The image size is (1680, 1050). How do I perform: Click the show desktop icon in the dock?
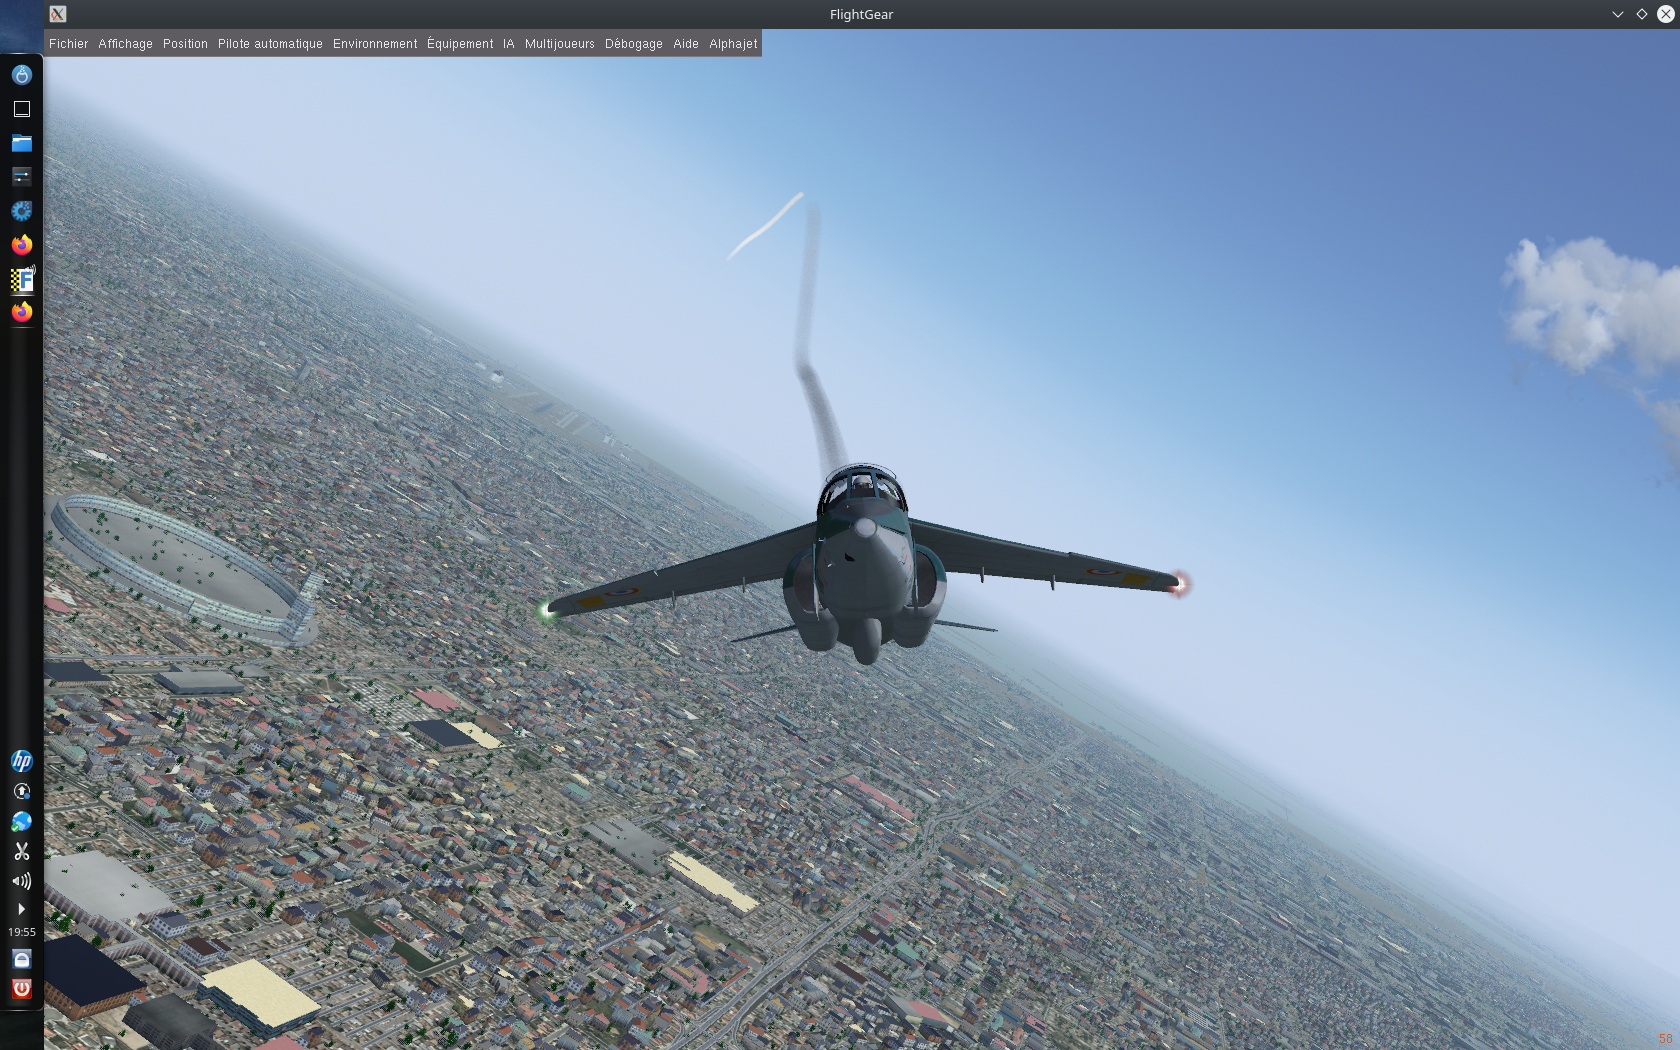[x=21, y=109]
